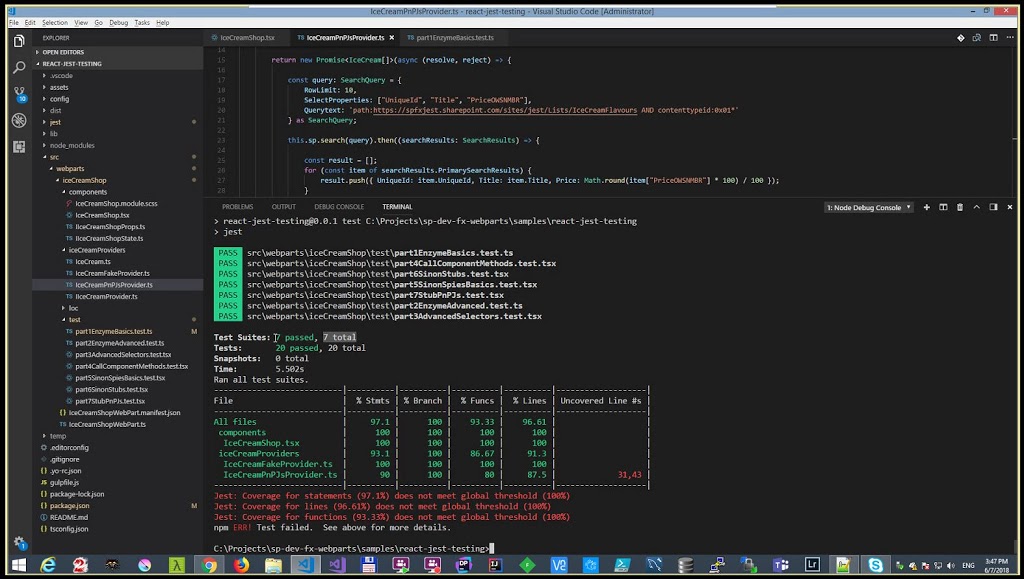The image size is (1024, 579).
Task: Open the Extensions view
Action: 19,147
